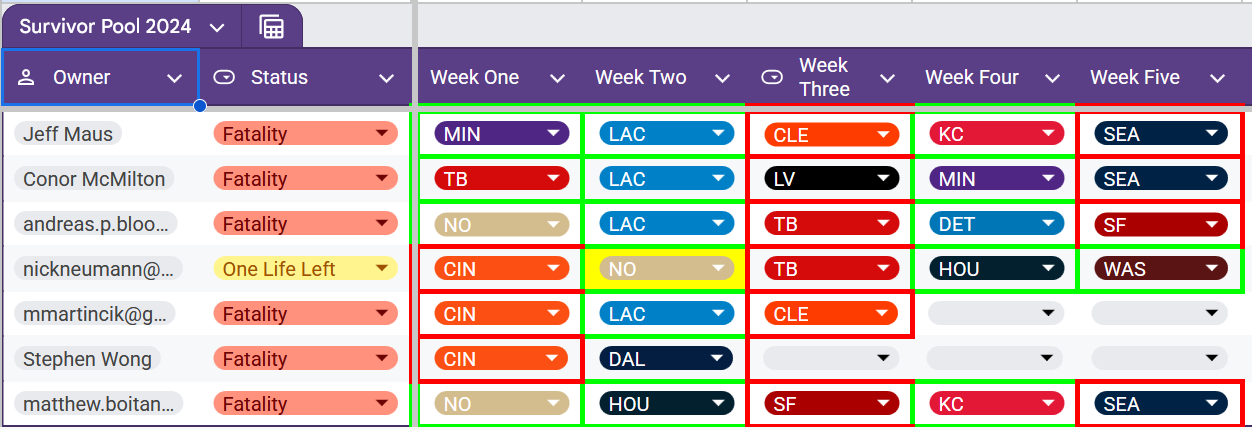1252x430 pixels.
Task: Click the Survivor Pool 2024 table name
Action: click(x=105, y=27)
